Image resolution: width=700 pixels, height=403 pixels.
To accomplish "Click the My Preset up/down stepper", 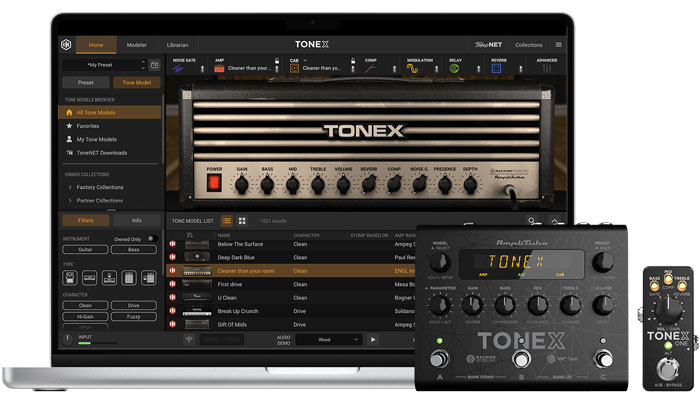I will tap(143, 65).
